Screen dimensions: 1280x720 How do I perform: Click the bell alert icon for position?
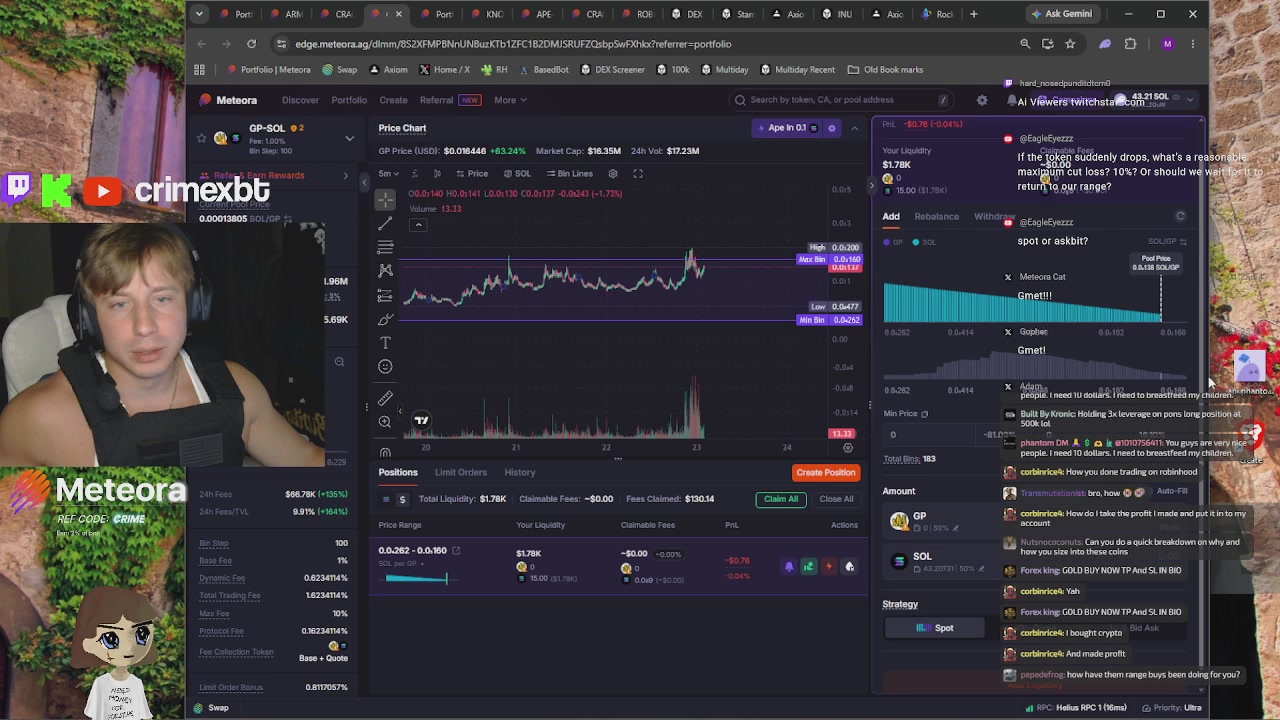(789, 567)
